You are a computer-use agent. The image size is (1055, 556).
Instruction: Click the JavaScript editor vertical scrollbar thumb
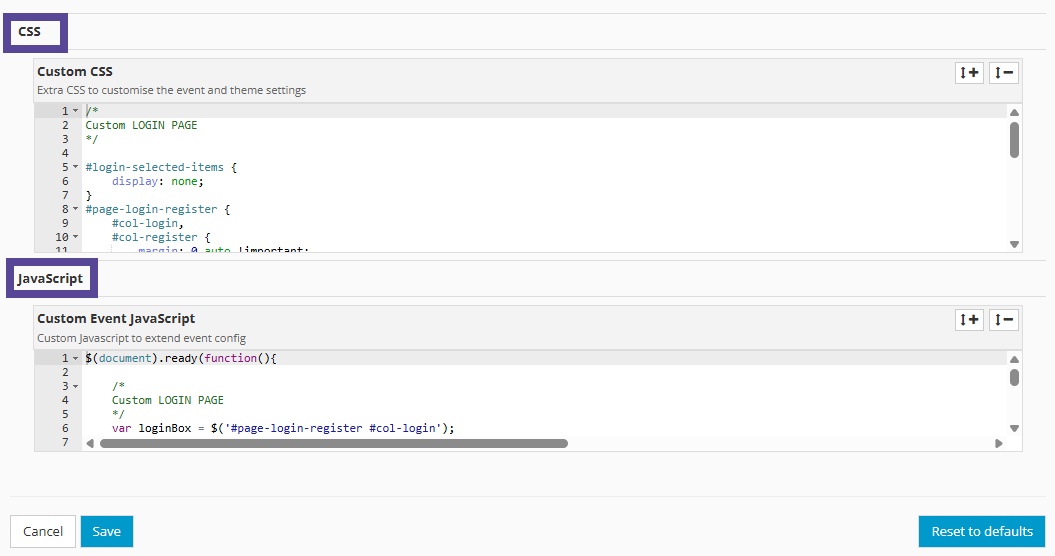coord(1014,378)
